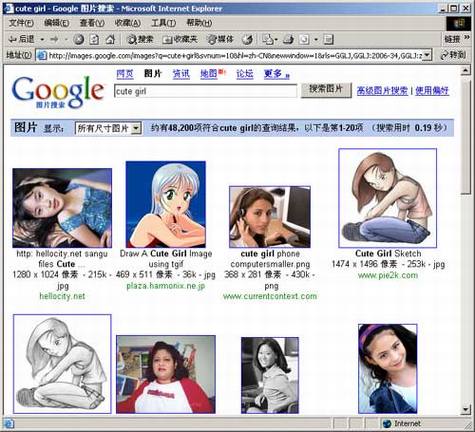Open the Search (搜索) toolbar button

[140, 40]
